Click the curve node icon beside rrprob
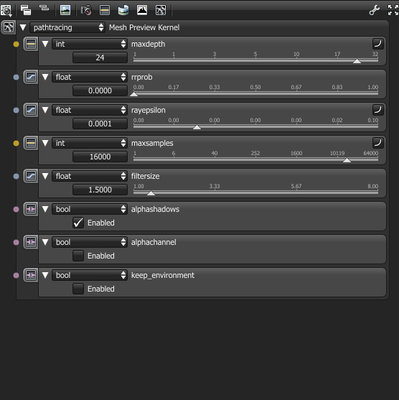The height and width of the screenshot is (400, 399). [31, 77]
